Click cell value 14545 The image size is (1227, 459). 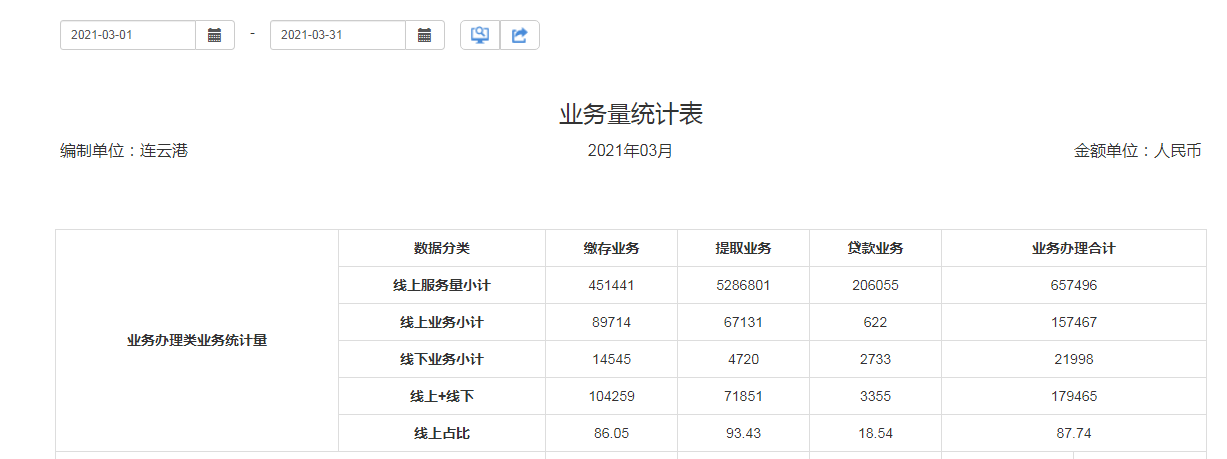[612, 359]
